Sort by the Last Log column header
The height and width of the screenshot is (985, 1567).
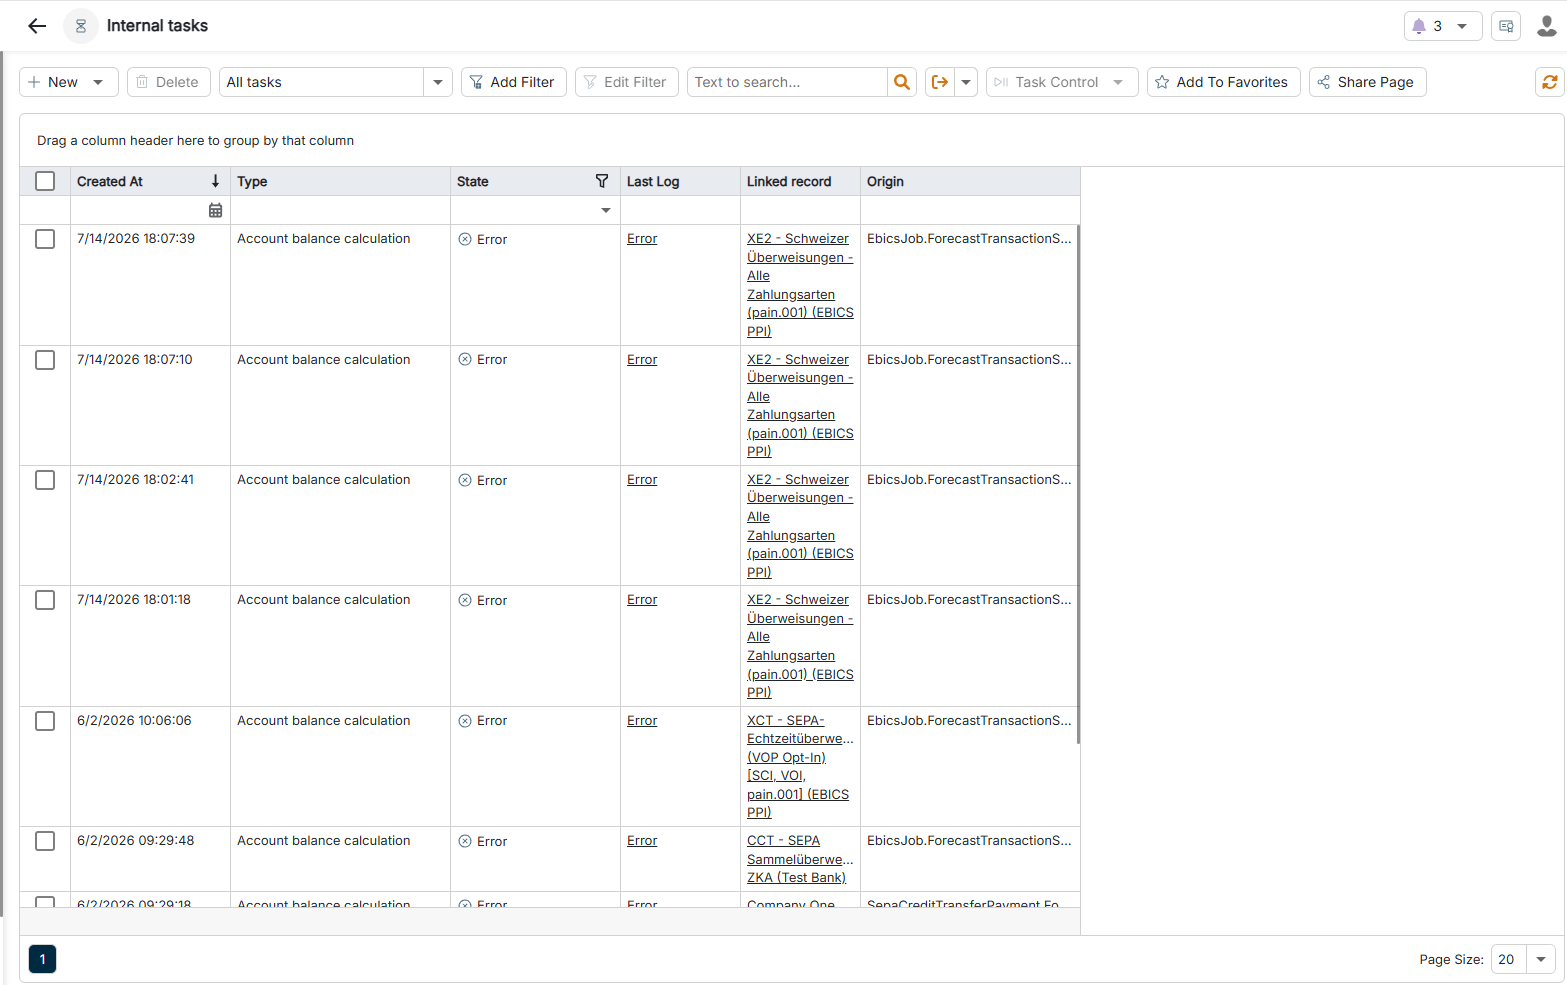[680, 181]
